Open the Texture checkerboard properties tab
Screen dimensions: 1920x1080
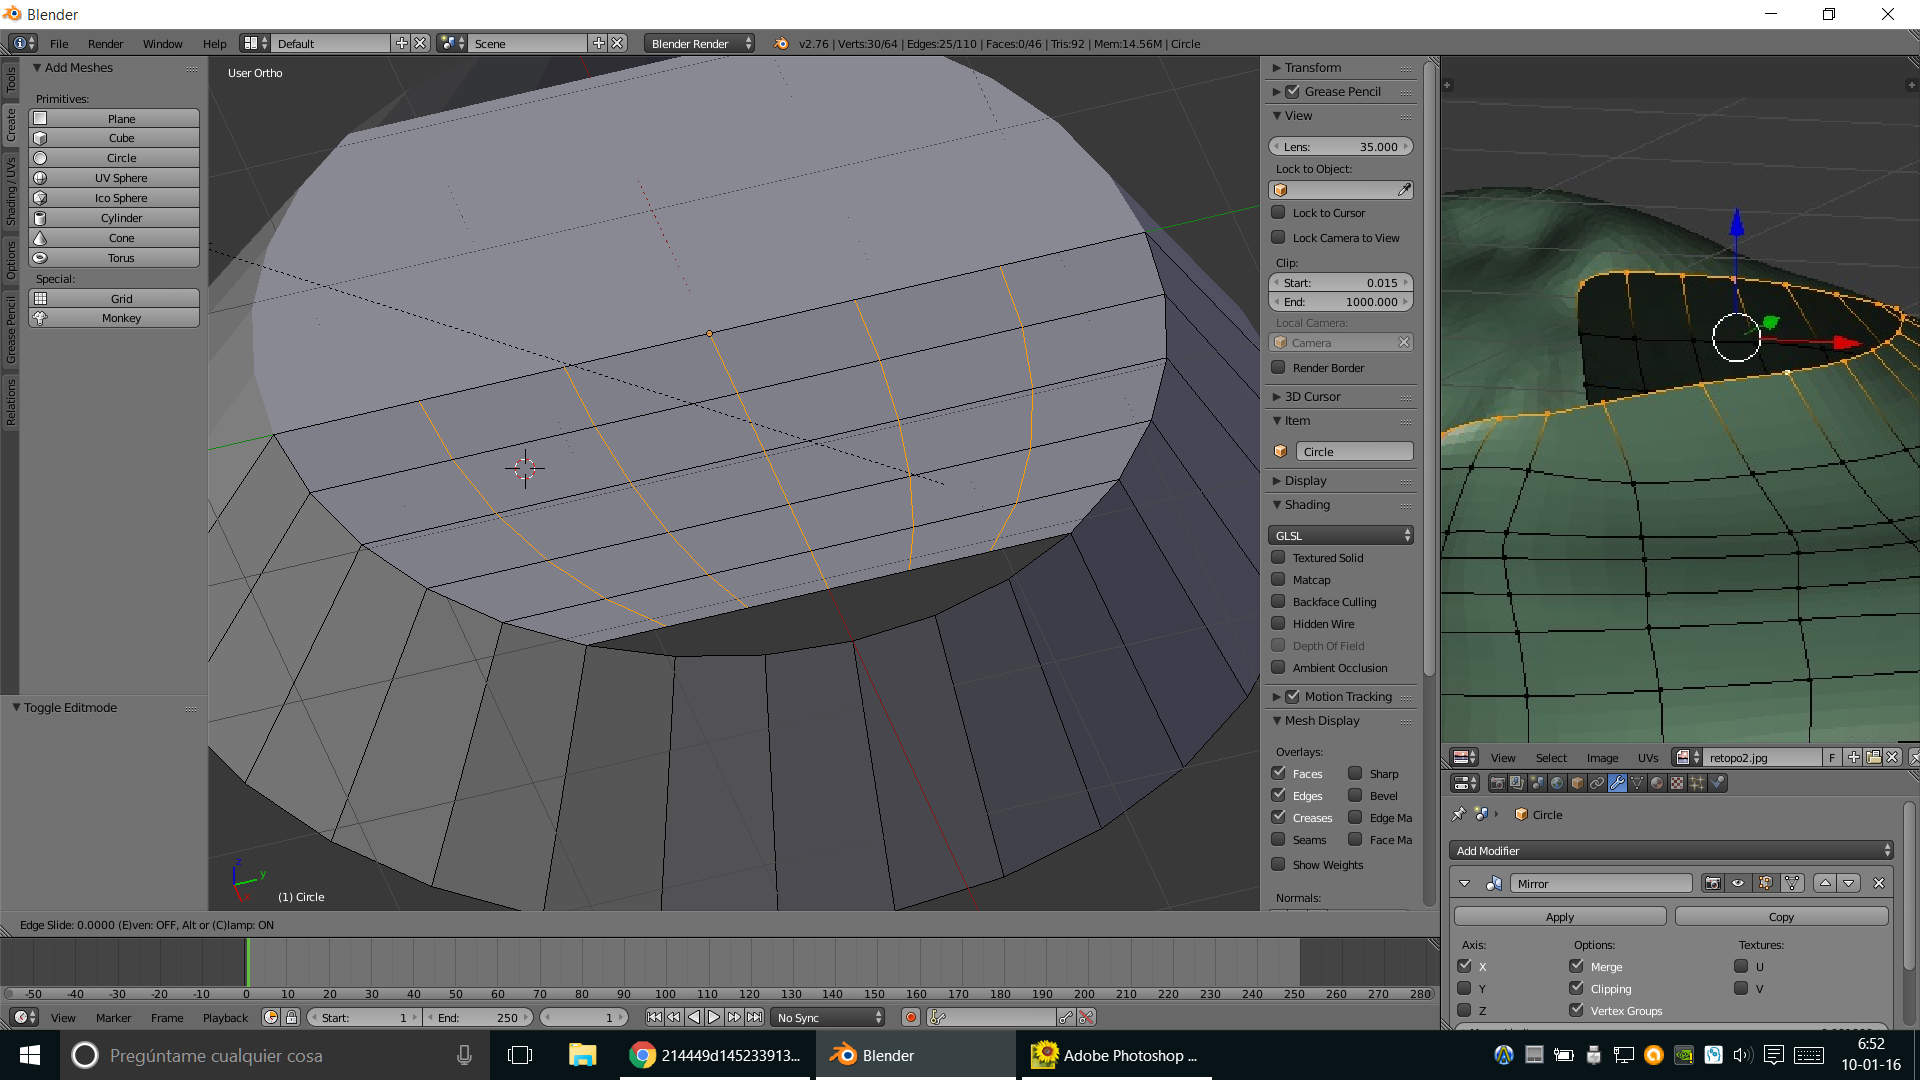(1677, 783)
